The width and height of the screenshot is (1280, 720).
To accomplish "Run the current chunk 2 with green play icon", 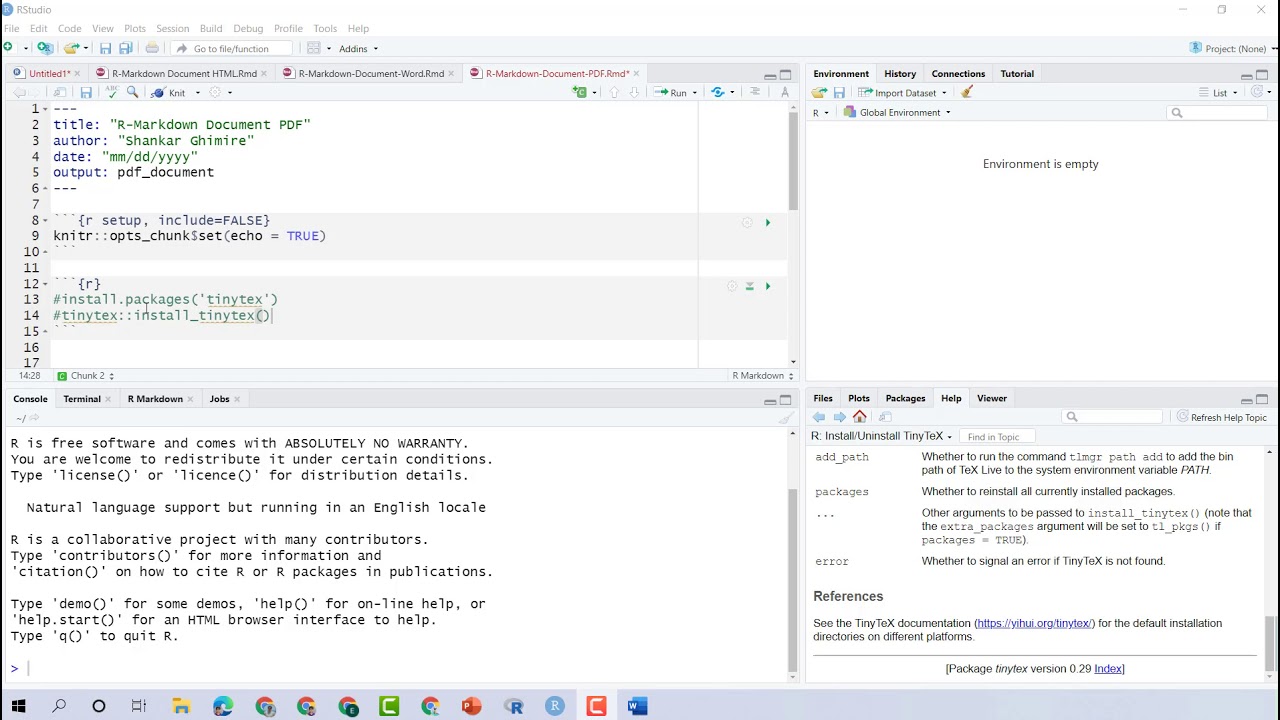I will point(768,286).
